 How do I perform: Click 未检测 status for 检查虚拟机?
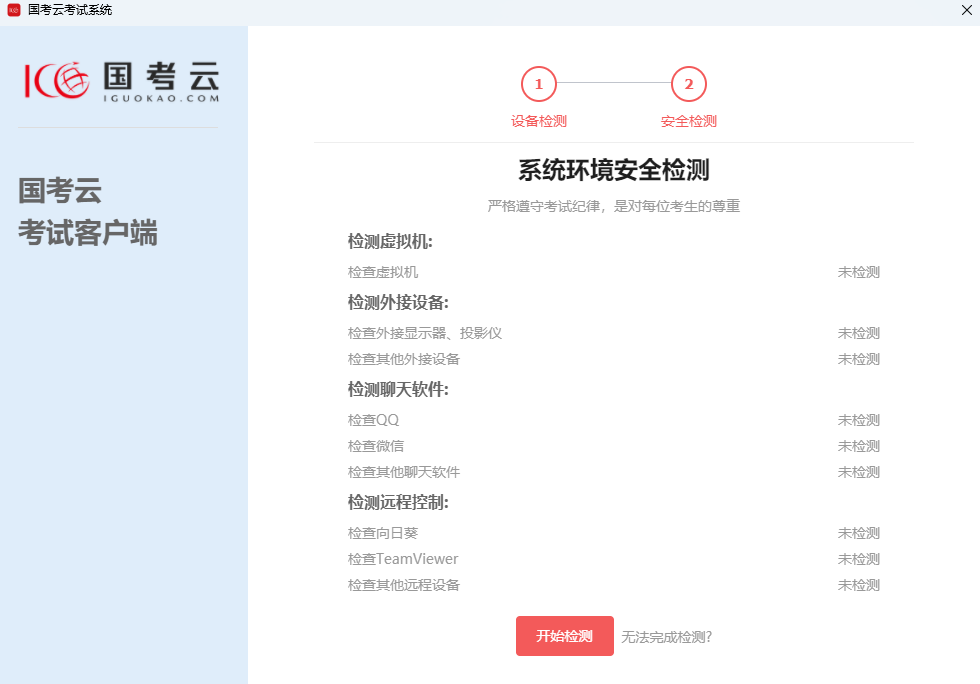pyautogui.click(x=859, y=272)
